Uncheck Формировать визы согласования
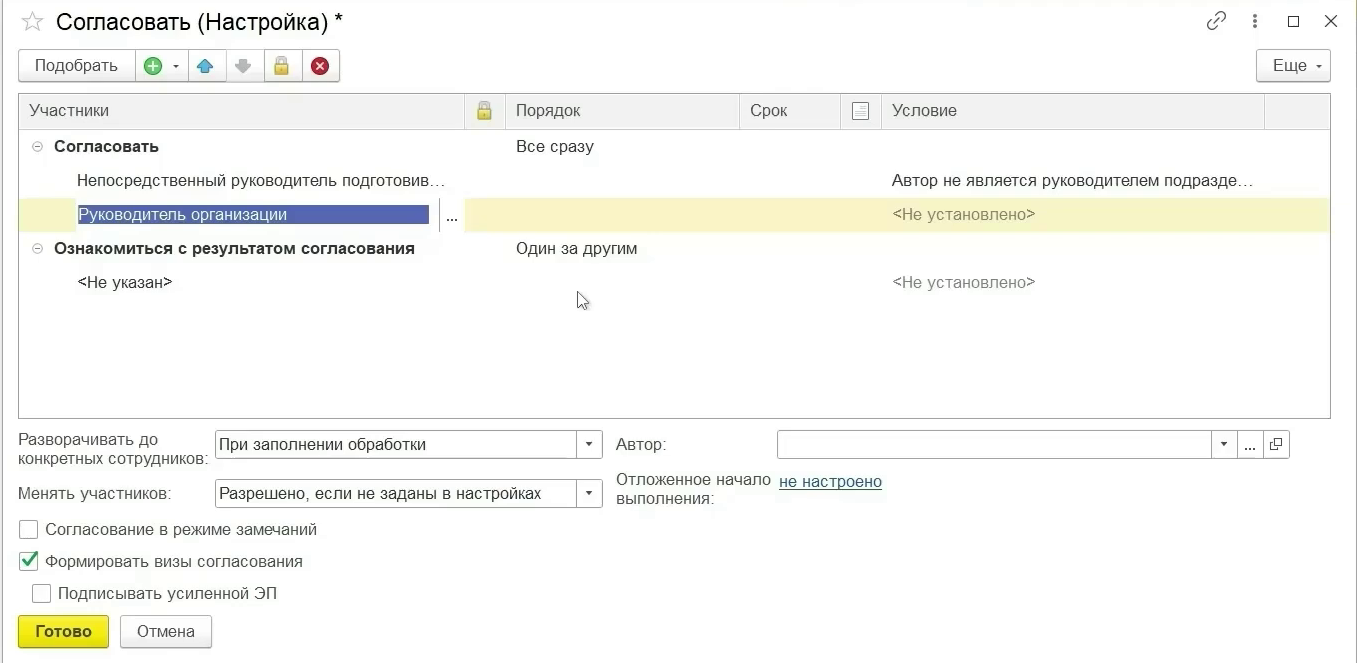The height and width of the screenshot is (663, 1357). 29,562
